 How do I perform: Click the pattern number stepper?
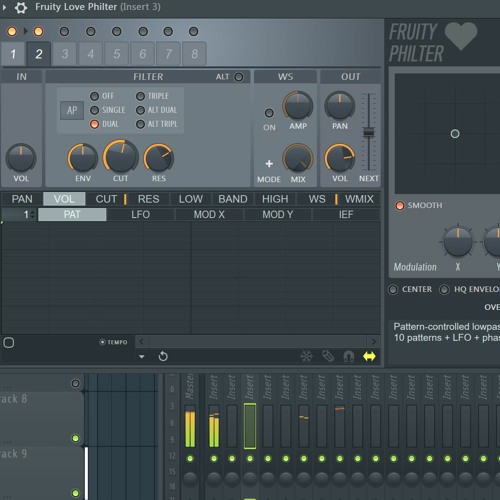[x=33, y=214]
